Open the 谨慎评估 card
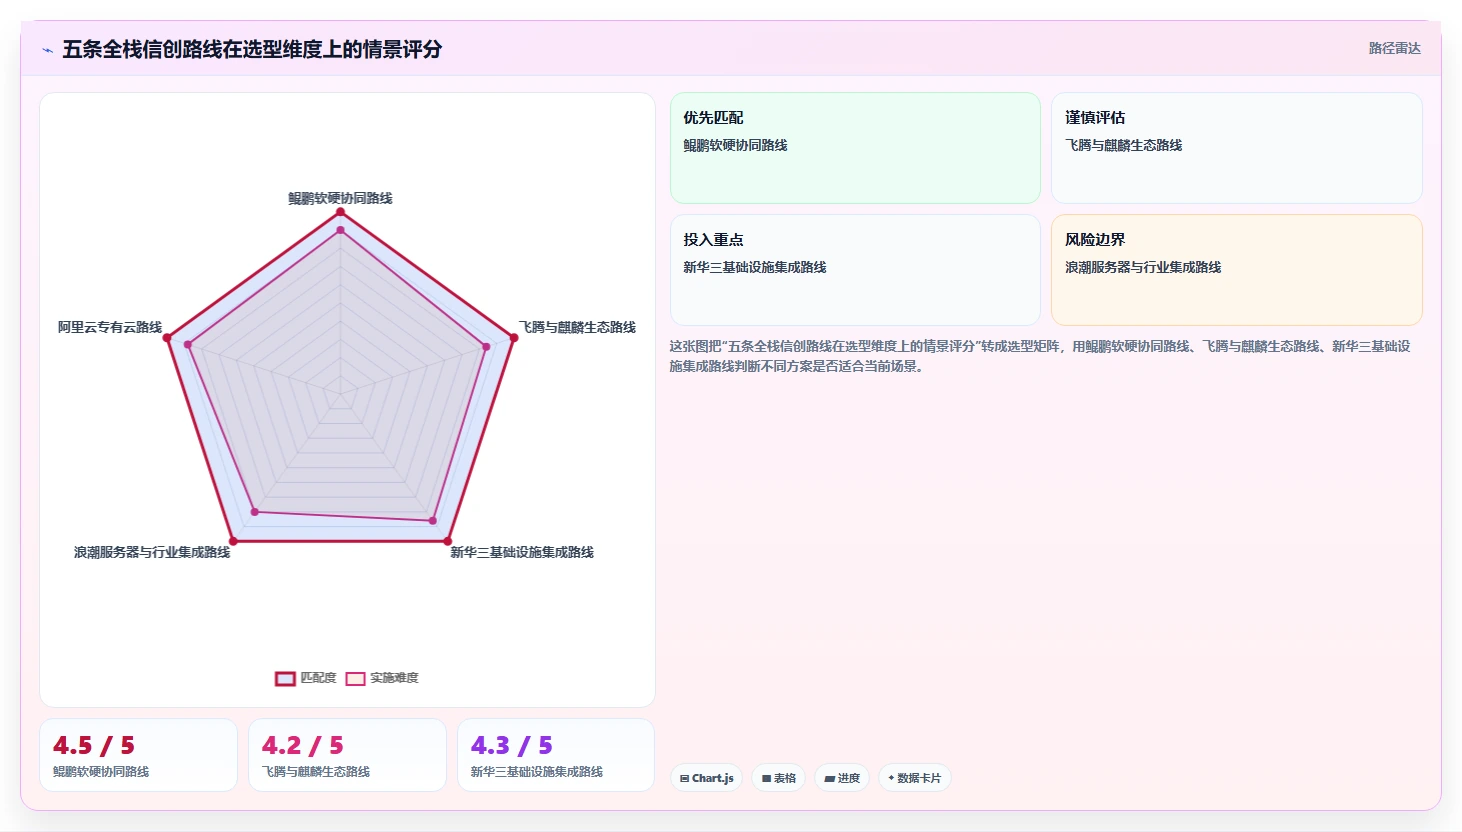The image size is (1462, 832). (1237, 148)
